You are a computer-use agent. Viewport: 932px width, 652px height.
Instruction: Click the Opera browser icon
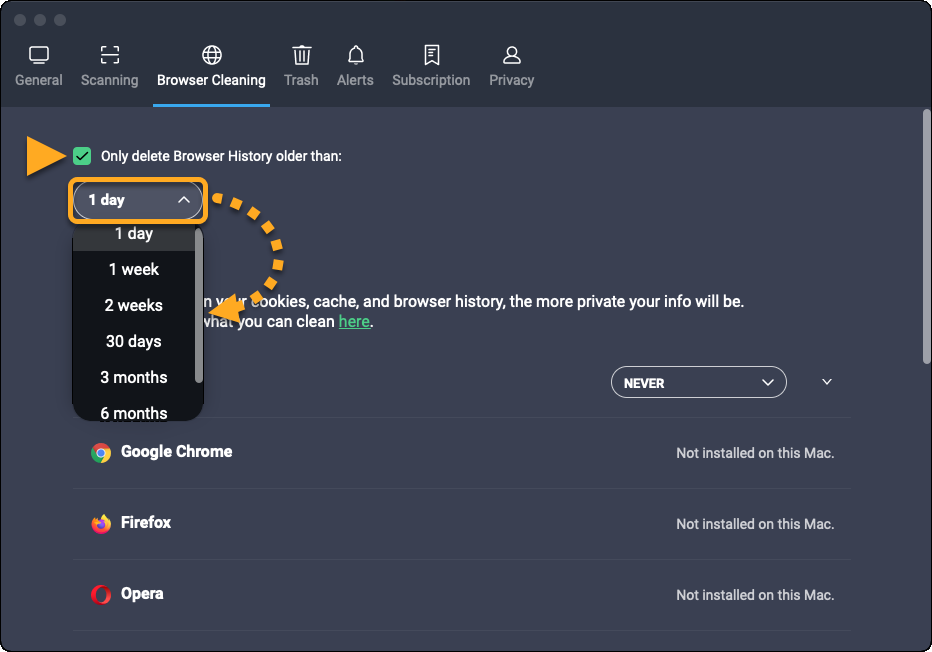tap(101, 595)
